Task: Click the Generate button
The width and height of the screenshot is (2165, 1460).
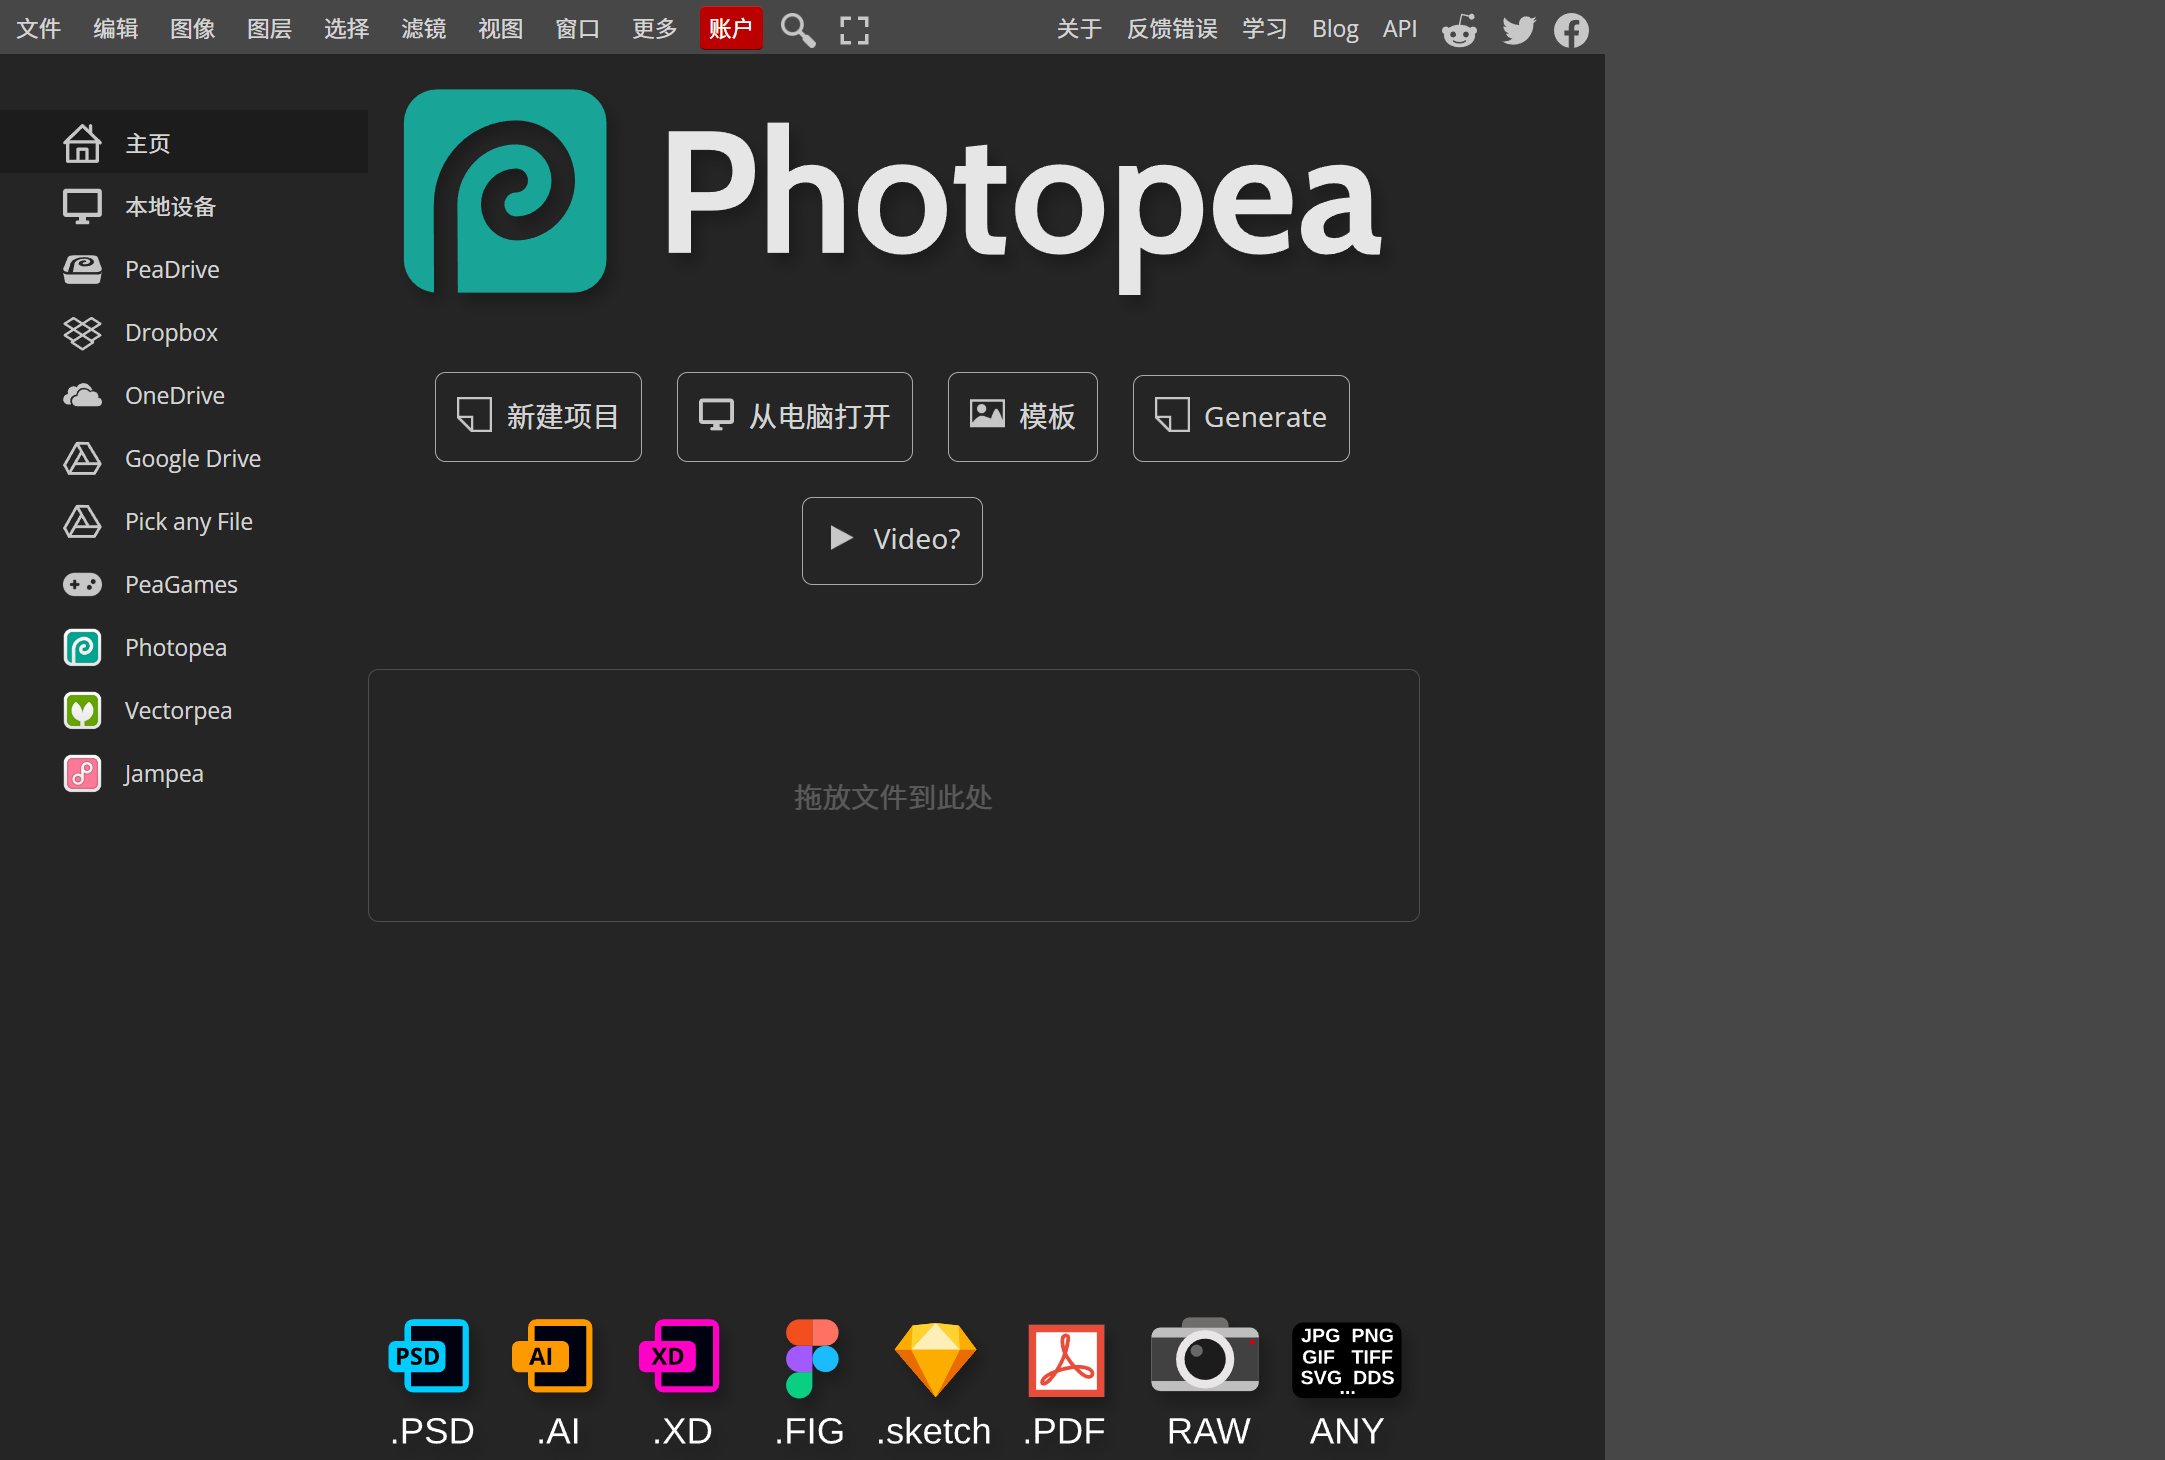Action: pyautogui.click(x=1241, y=418)
